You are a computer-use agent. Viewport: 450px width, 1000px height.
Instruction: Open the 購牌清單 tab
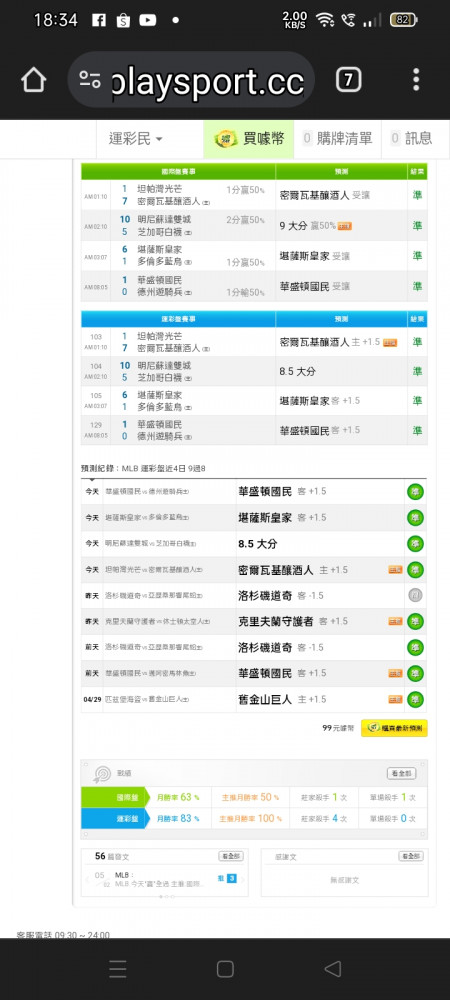(x=337, y=138)
